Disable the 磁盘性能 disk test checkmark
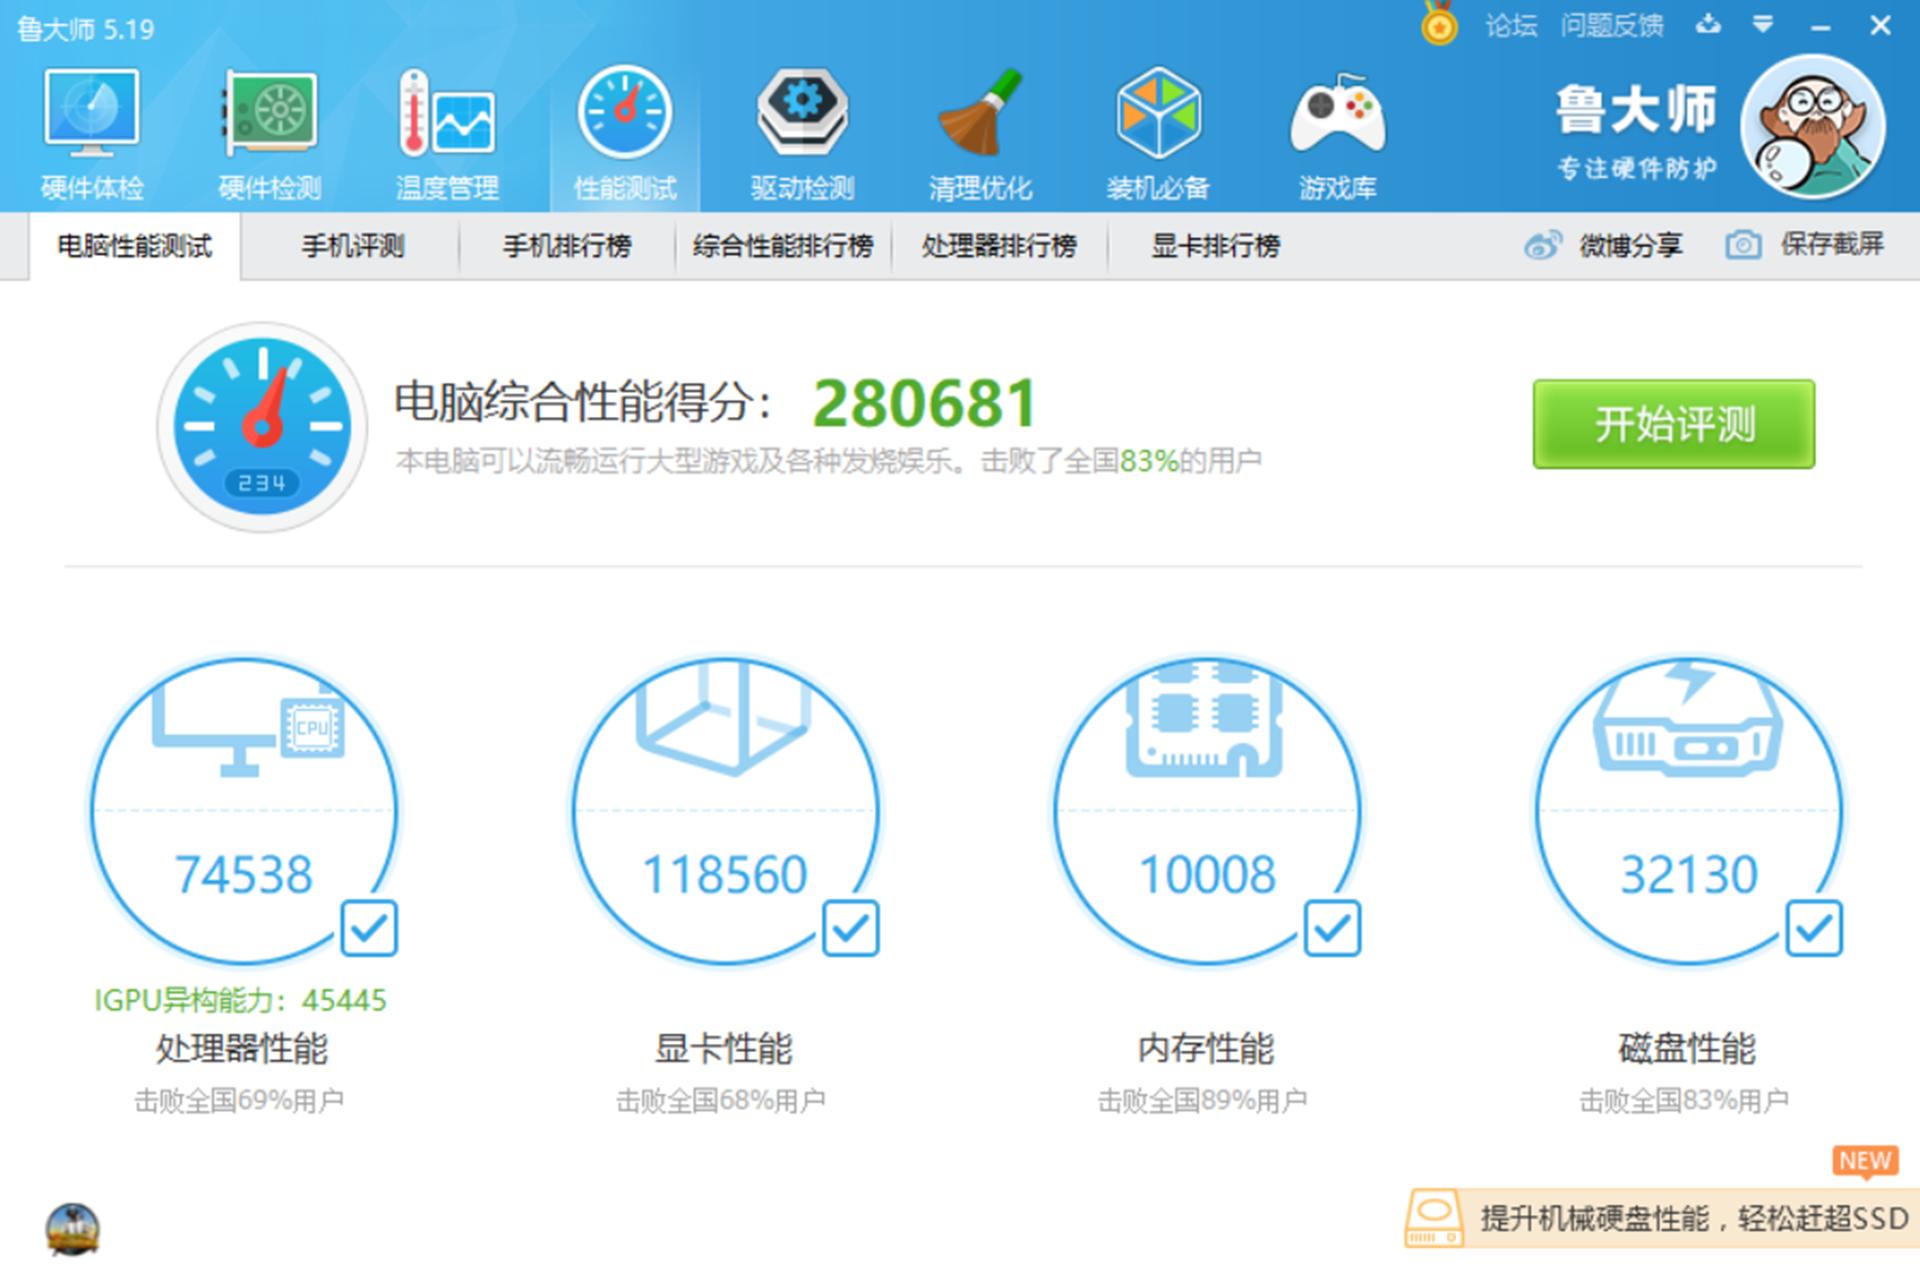1920x1279 pixels. [1815, 929]
